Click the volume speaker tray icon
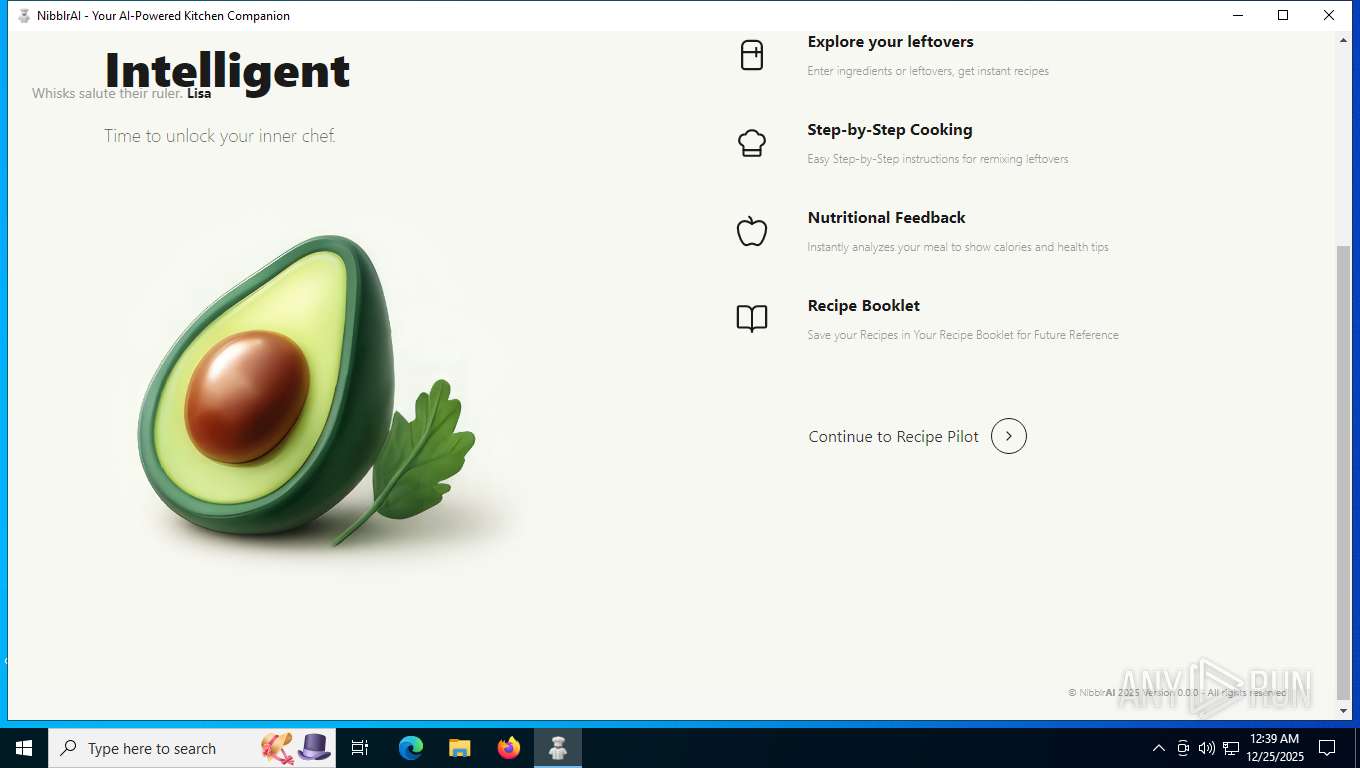This screenshot has height=768, width=1360. click(1207, 748)
